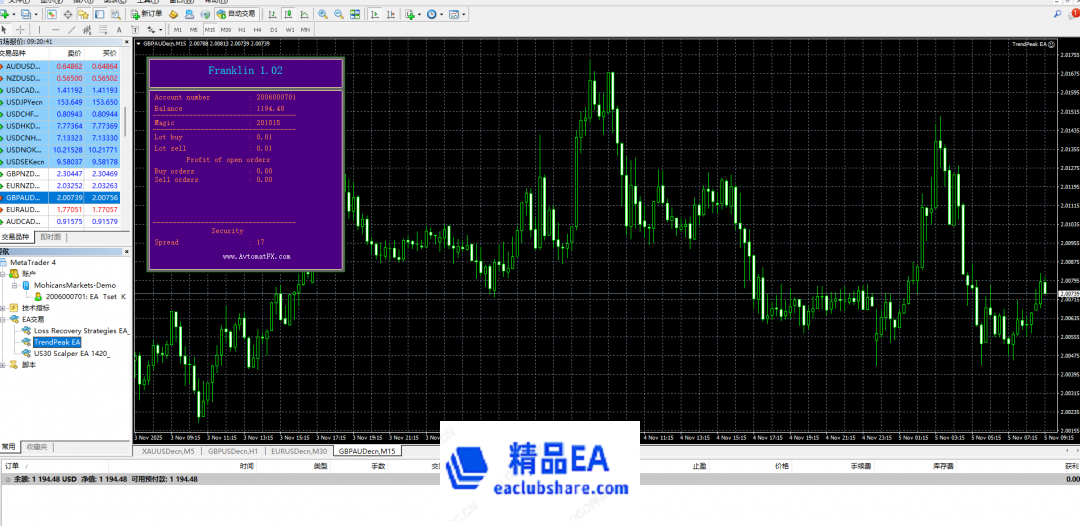Viewport: 1080px width, 526px height.
Task: Click the New Order (新订单) toolbar button
Action: pos(145,14)
